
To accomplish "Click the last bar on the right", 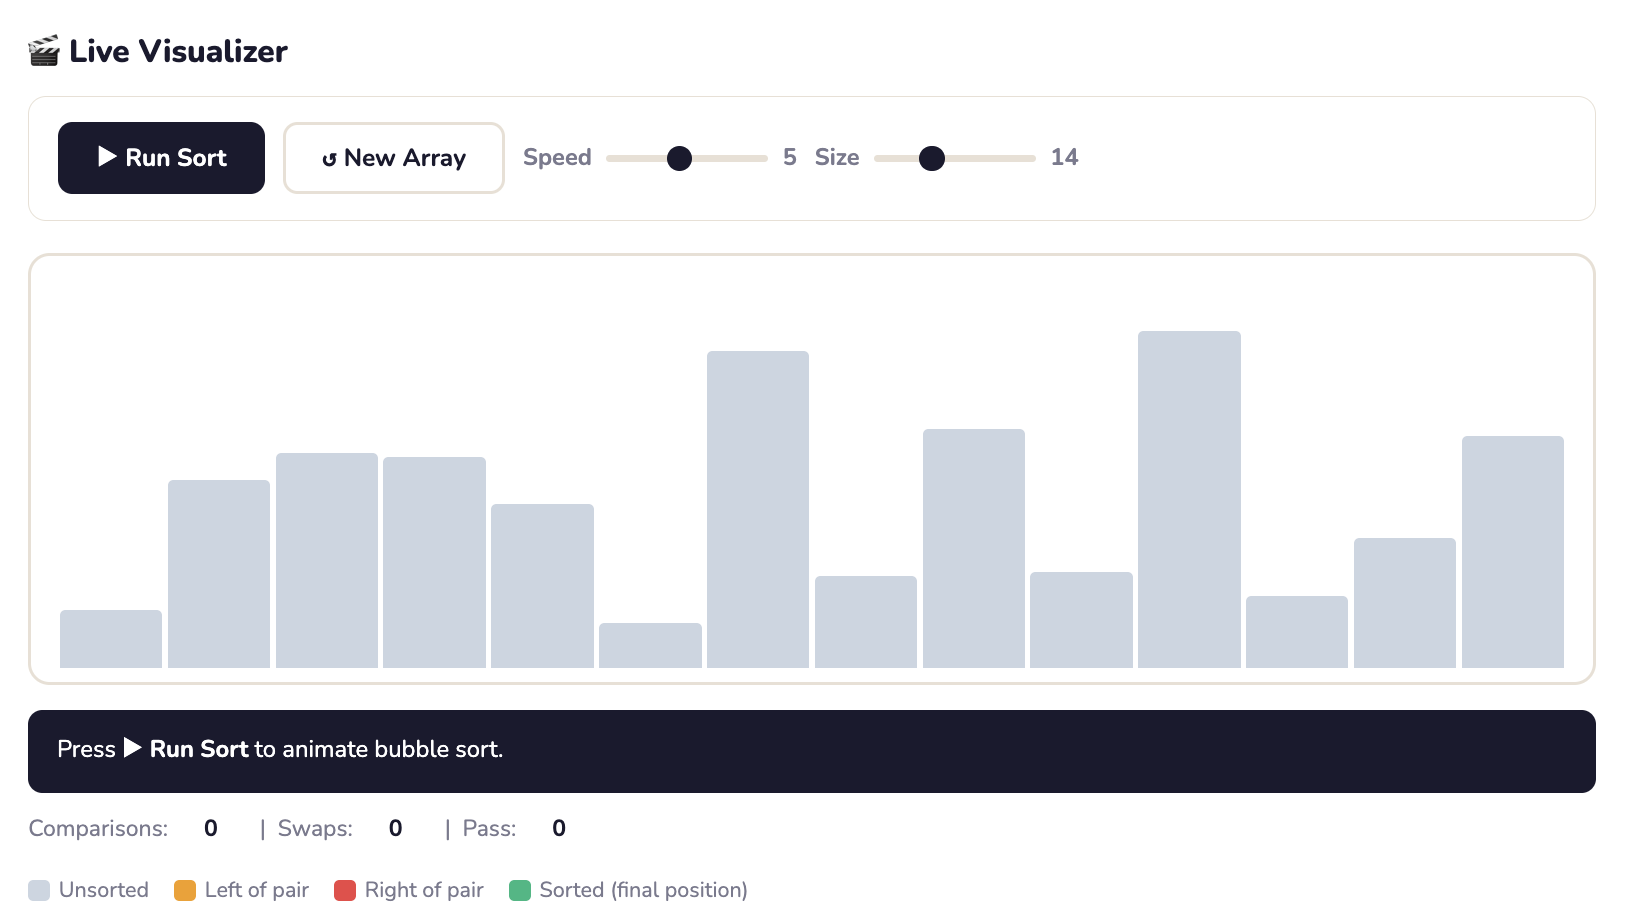I will tap(1512, 551).
